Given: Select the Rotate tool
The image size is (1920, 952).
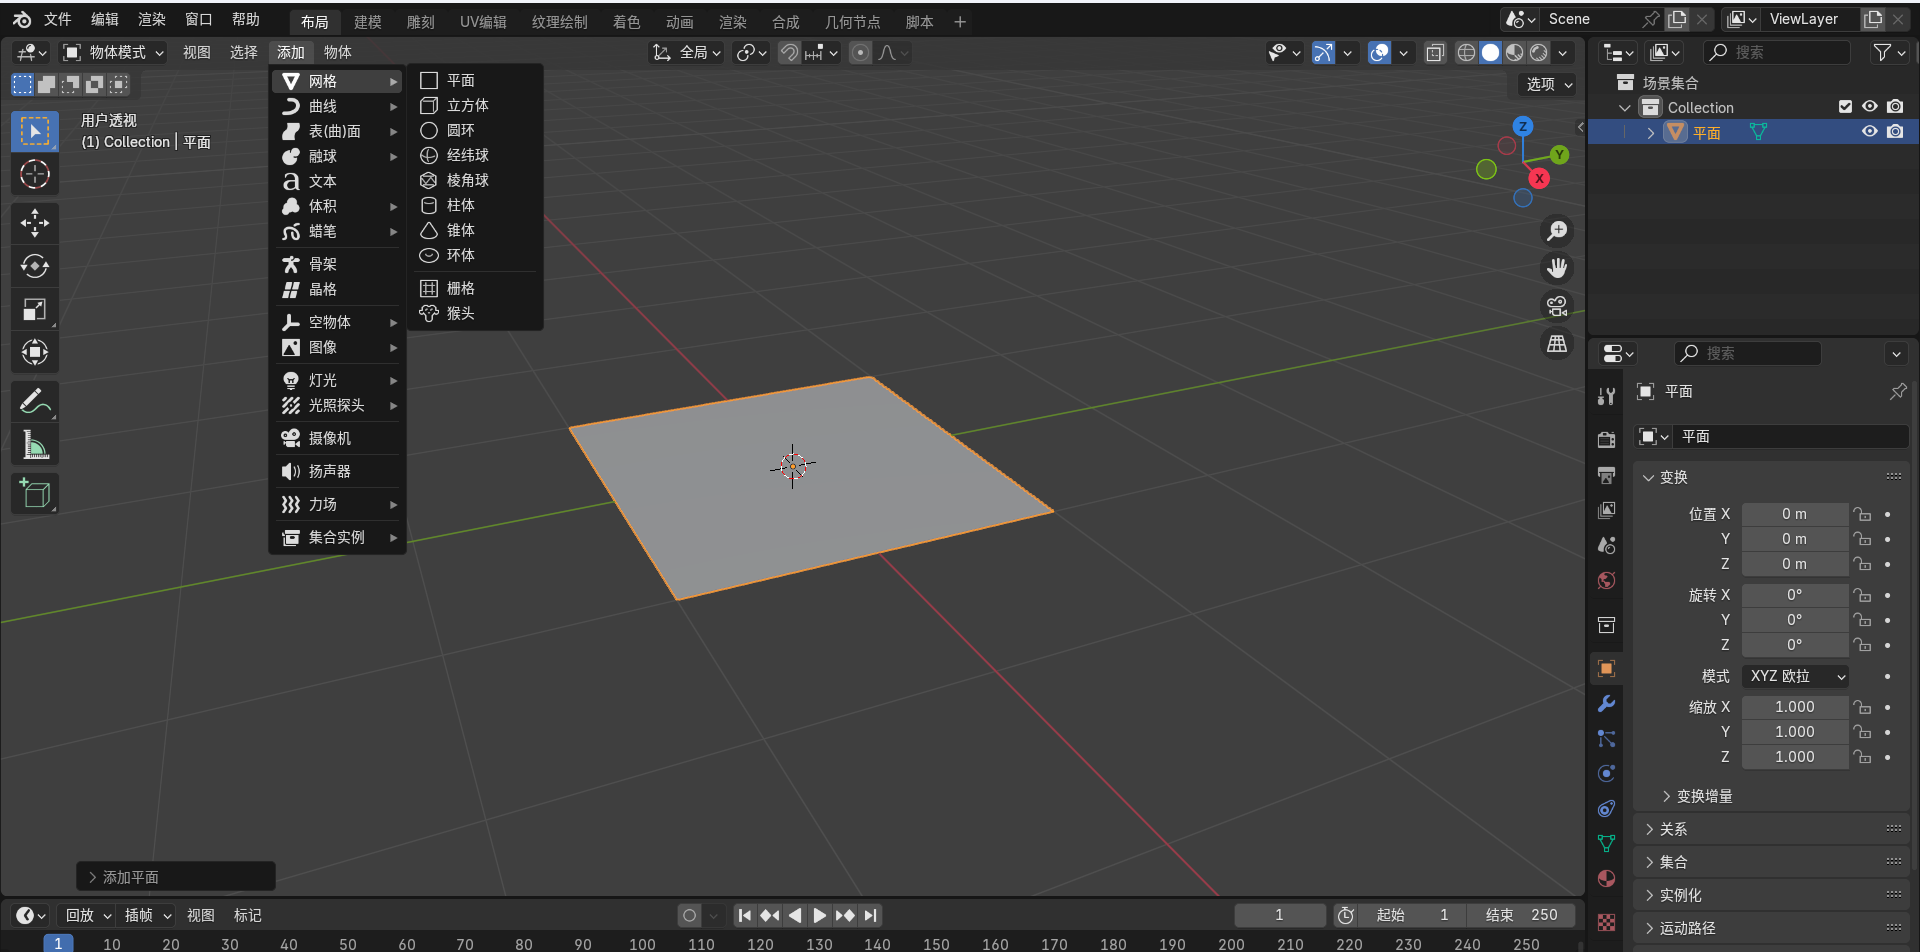Looking at the screenshot, I should click(x=35, y=266).
